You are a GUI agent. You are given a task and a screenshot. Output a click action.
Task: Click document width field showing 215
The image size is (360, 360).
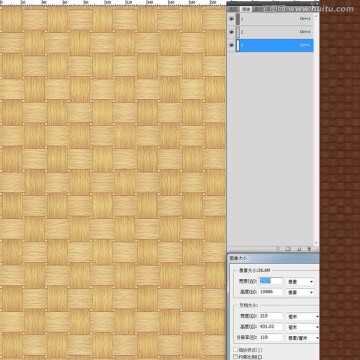tap(271, 316)
